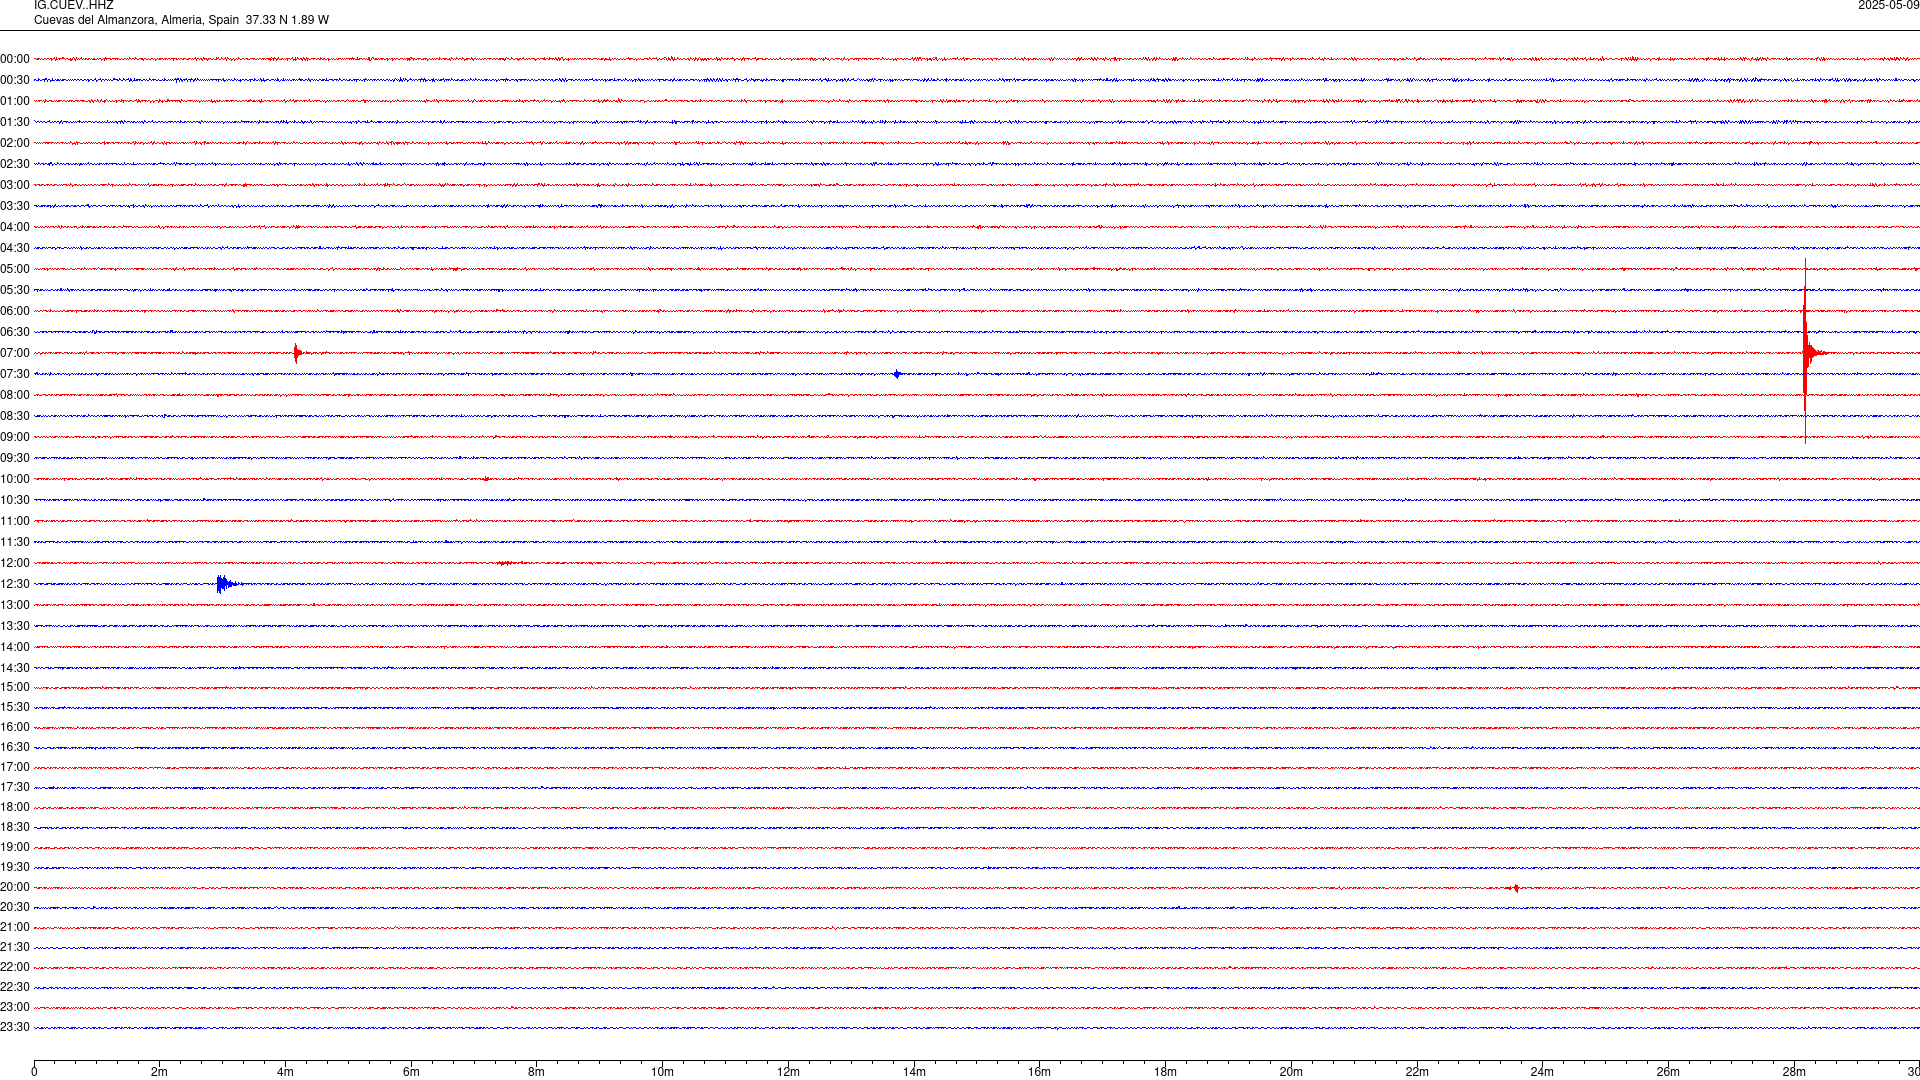Click the 0 tick on the time axis
Image resolution: width=1920 pixels, height=1080 pixels.
coord(34,1072)
